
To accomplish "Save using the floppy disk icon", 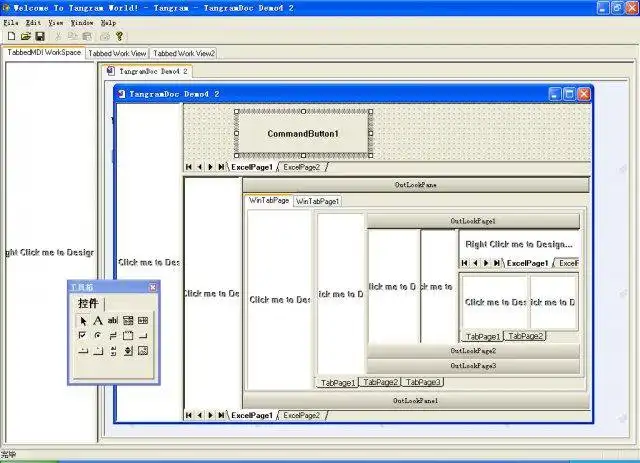I will pos(40,36).
